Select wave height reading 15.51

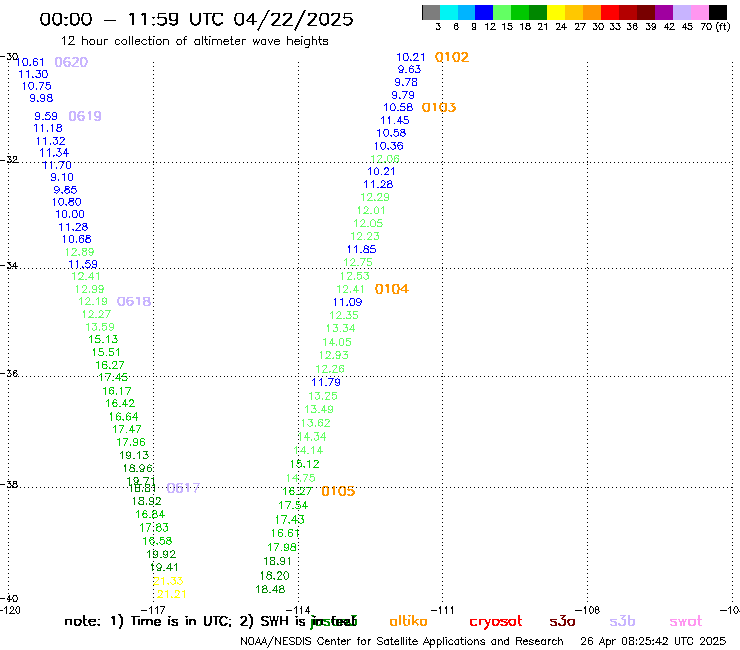coord(106,352)
